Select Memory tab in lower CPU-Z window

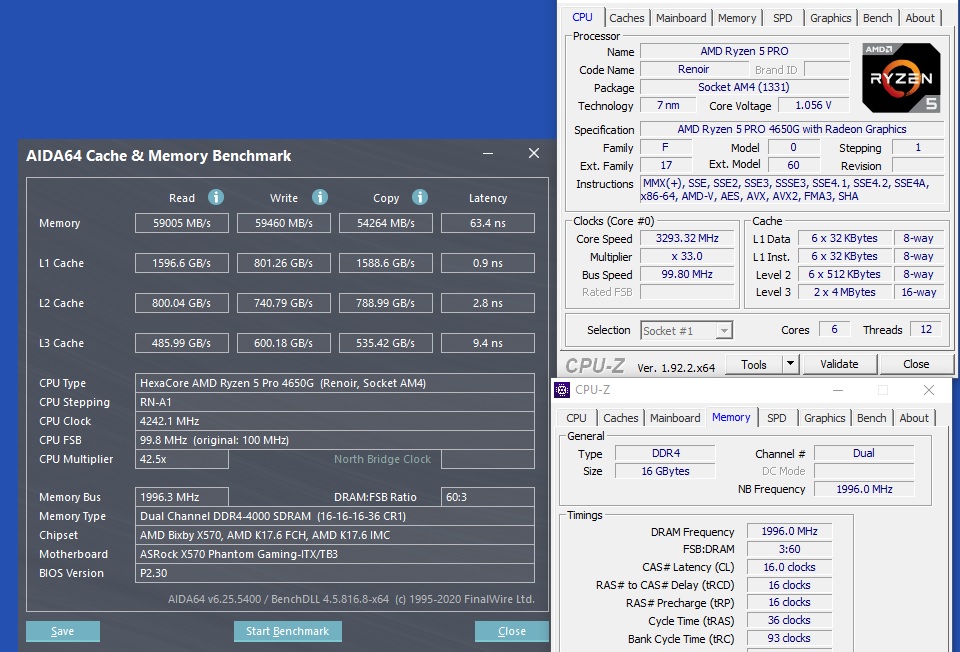[x=731, y=417]
